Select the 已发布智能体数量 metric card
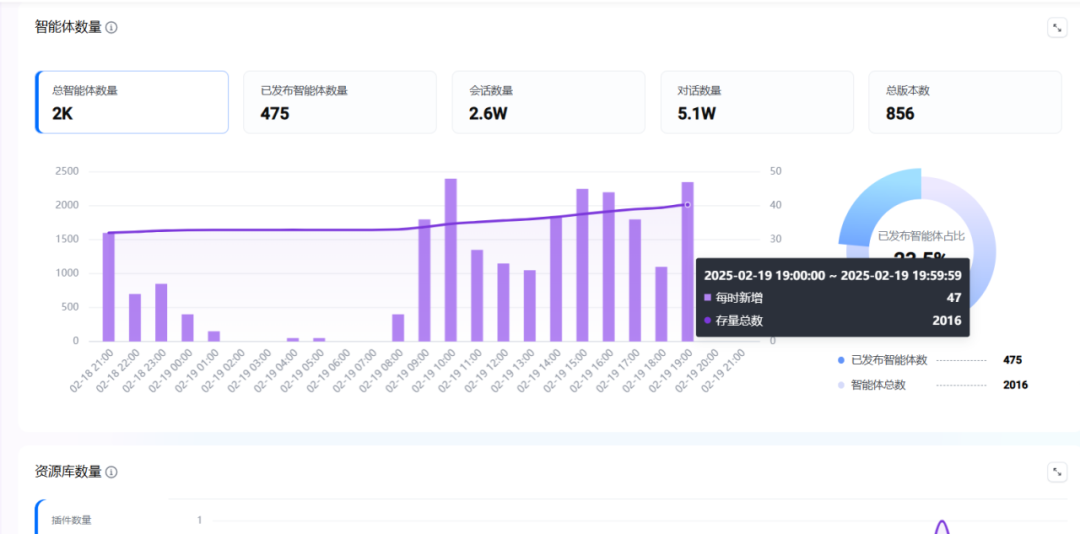This screenshot has height=534, width=1080. tap(340, 102)
